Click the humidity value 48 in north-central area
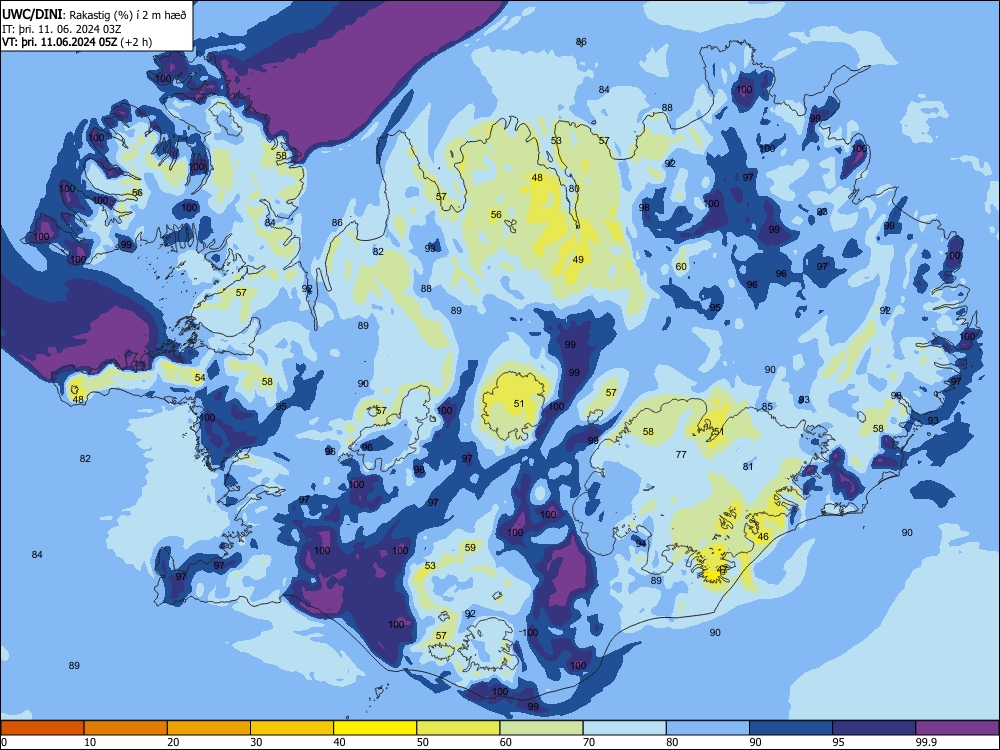The width and height of the screenshot is (1000, 750). point(537,178)
